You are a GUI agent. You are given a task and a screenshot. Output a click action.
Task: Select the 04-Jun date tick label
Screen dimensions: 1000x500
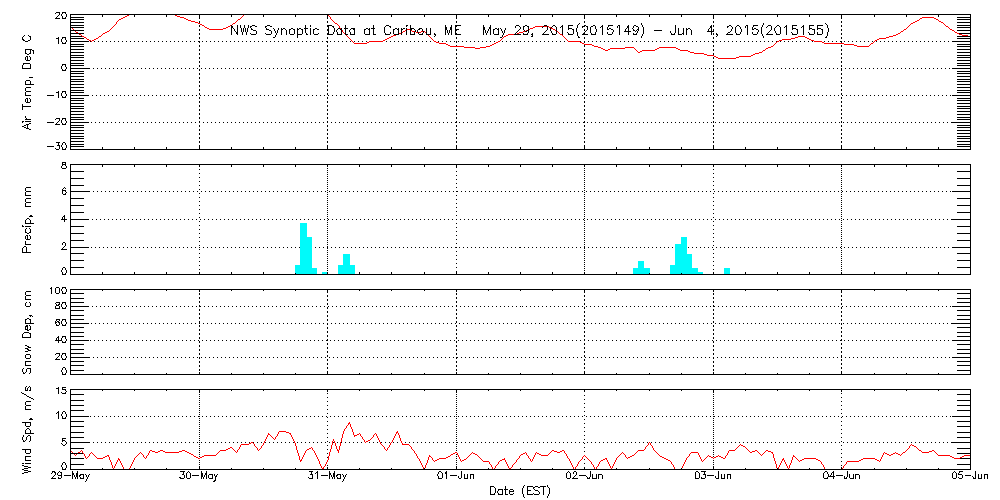842,478
